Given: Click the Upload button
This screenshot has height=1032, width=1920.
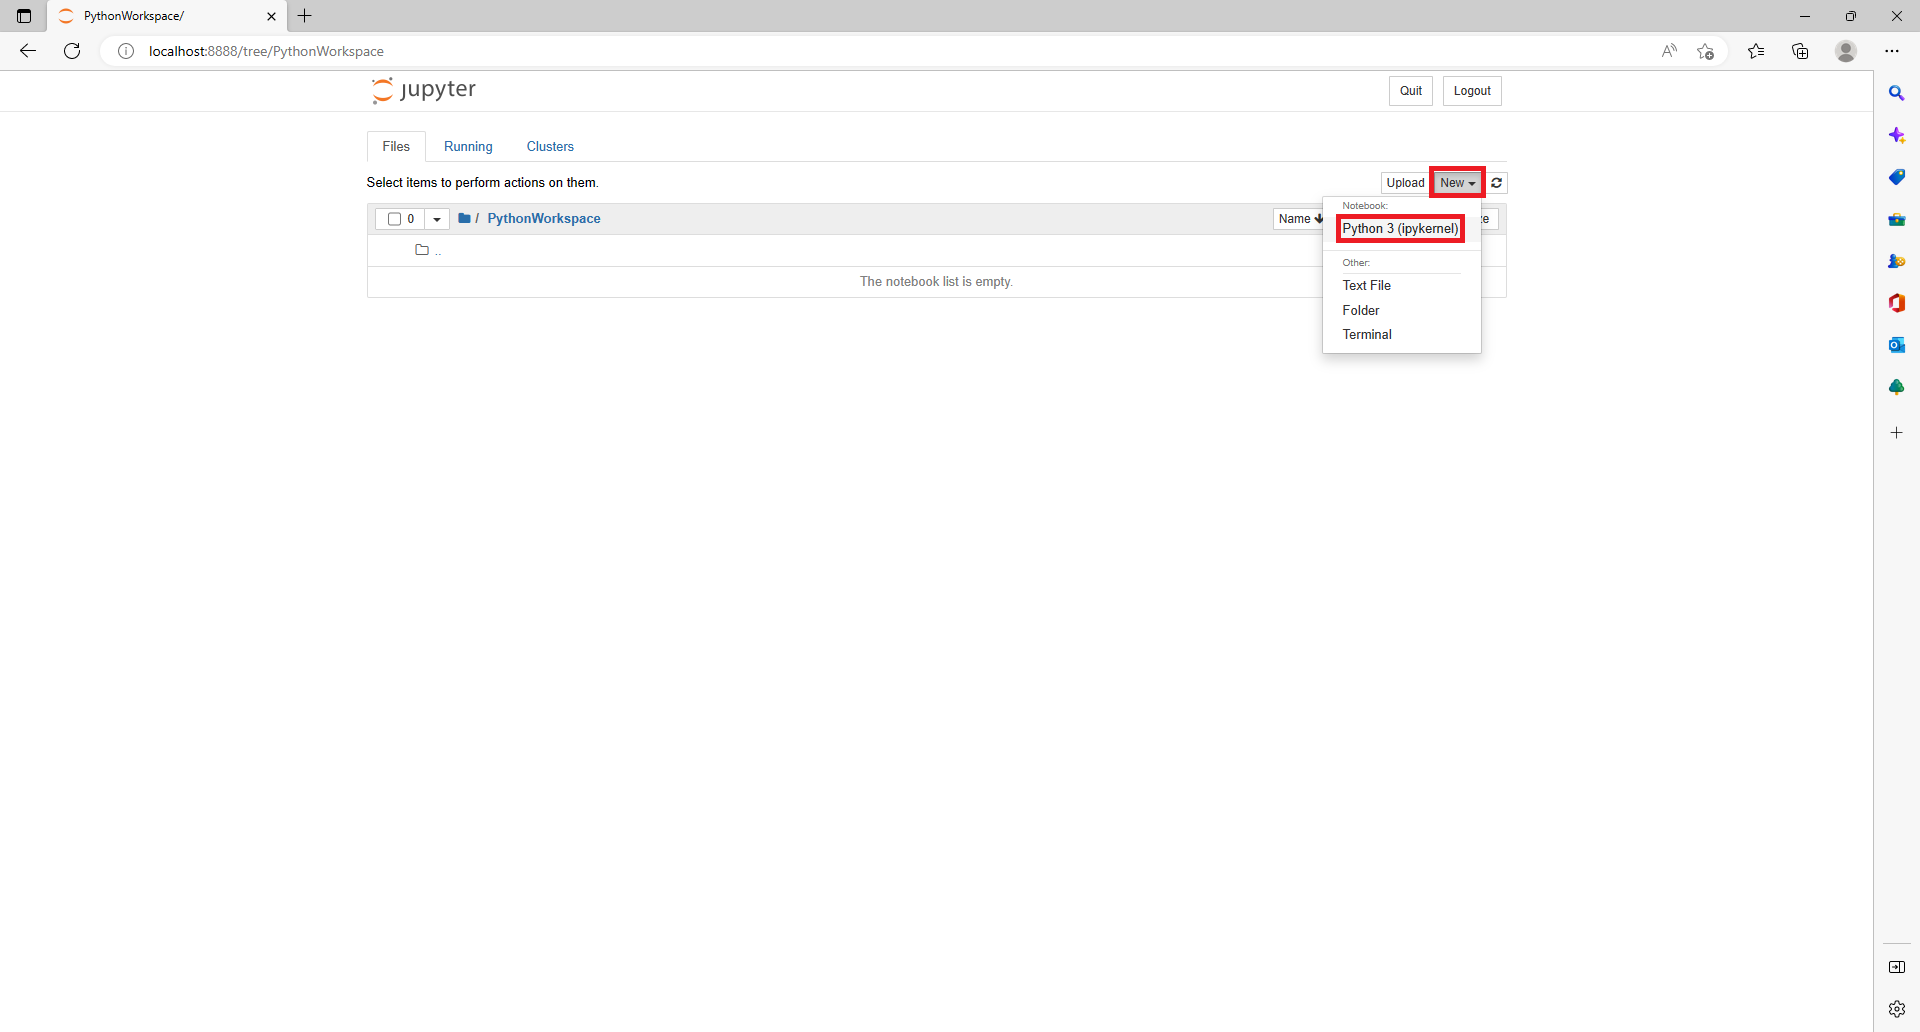Looking at the screenshot, I should click(1405, 183).
